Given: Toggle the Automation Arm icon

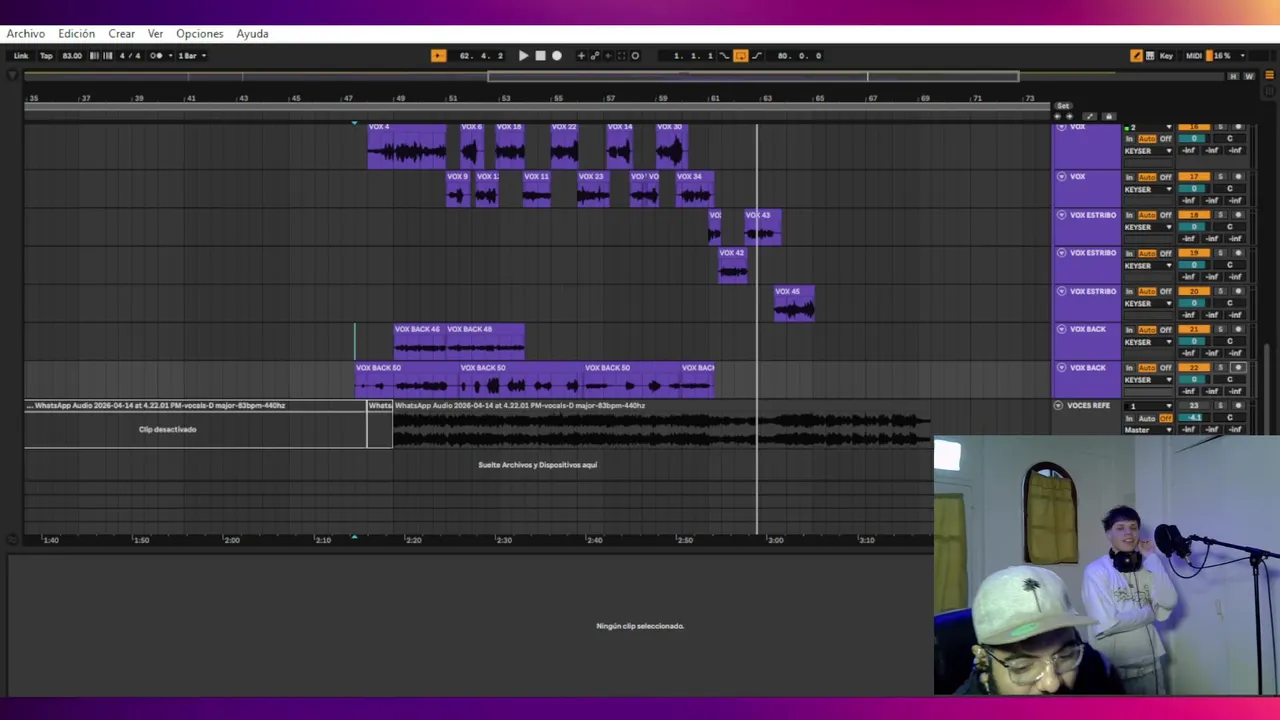Looking at the screenshot, I should [x=595, y=56].
